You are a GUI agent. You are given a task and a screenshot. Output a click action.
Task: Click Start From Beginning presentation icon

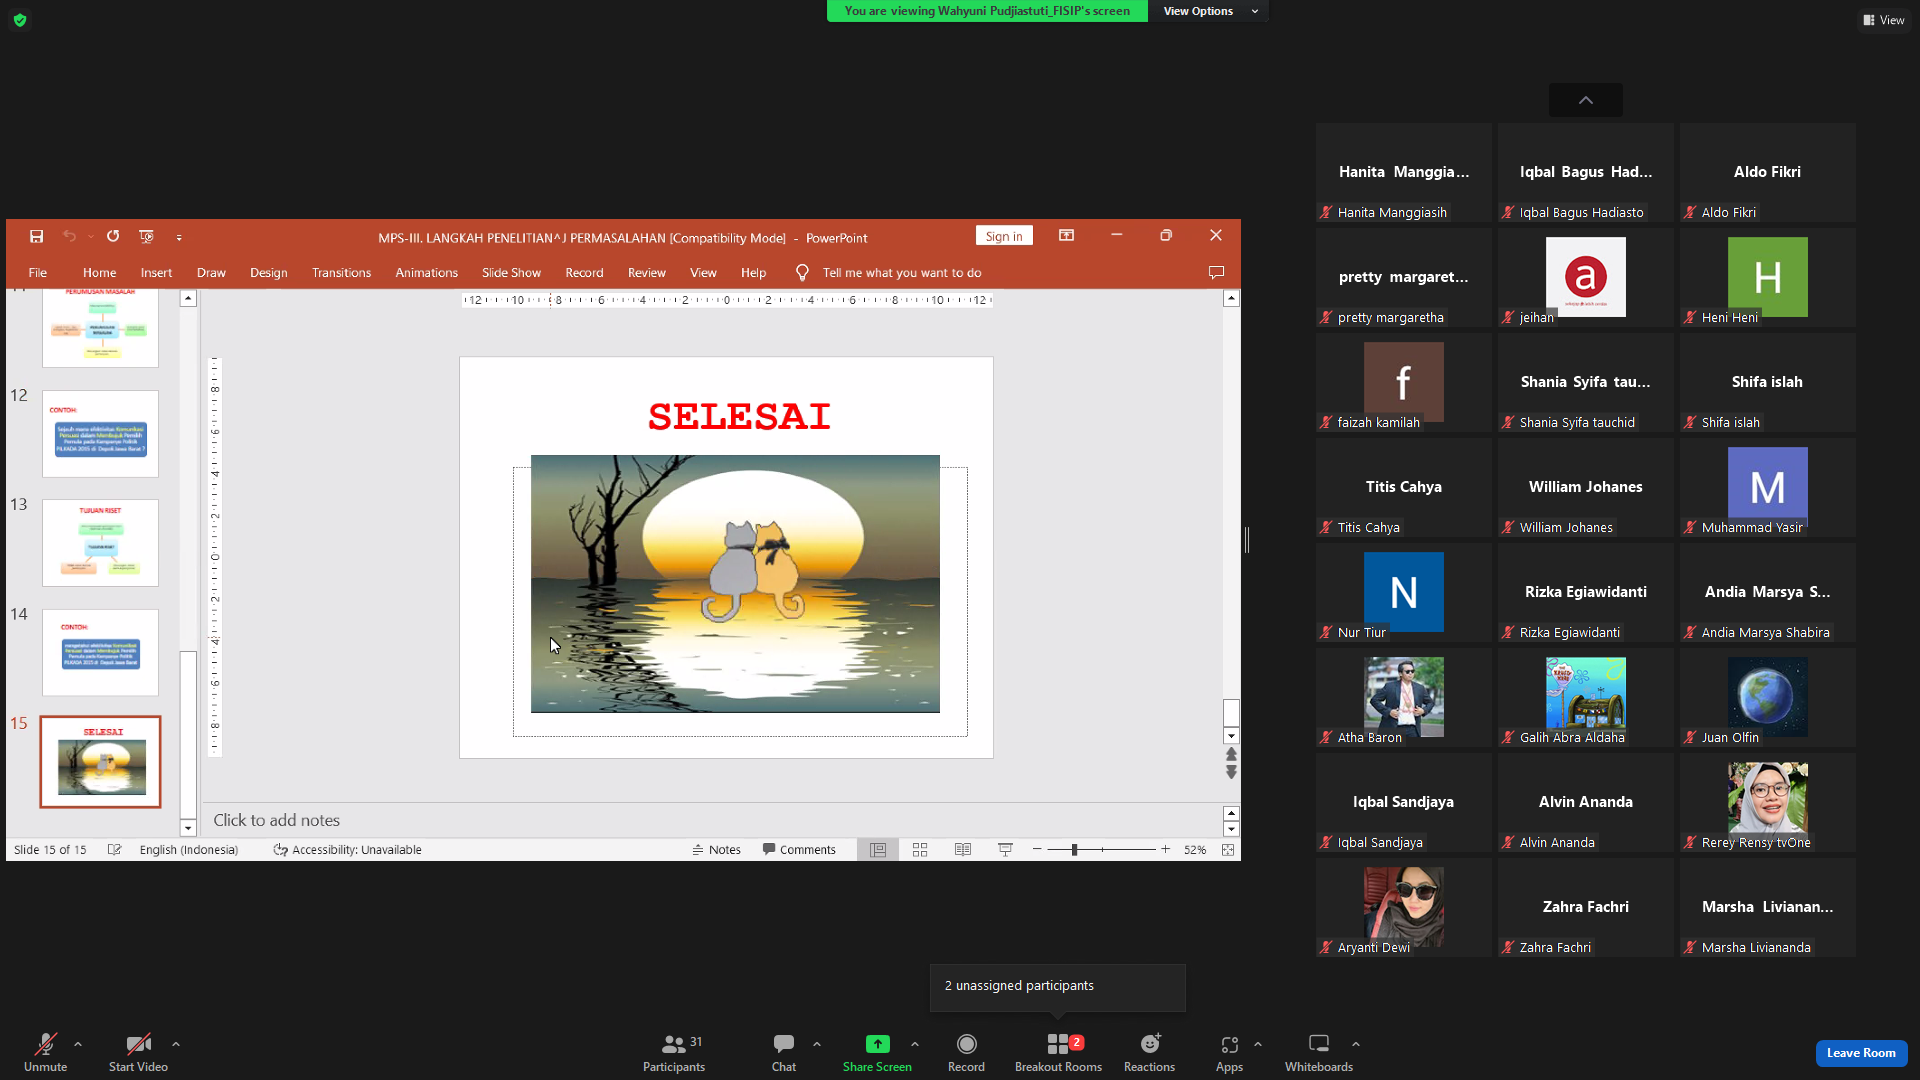[x=146, y=236]
